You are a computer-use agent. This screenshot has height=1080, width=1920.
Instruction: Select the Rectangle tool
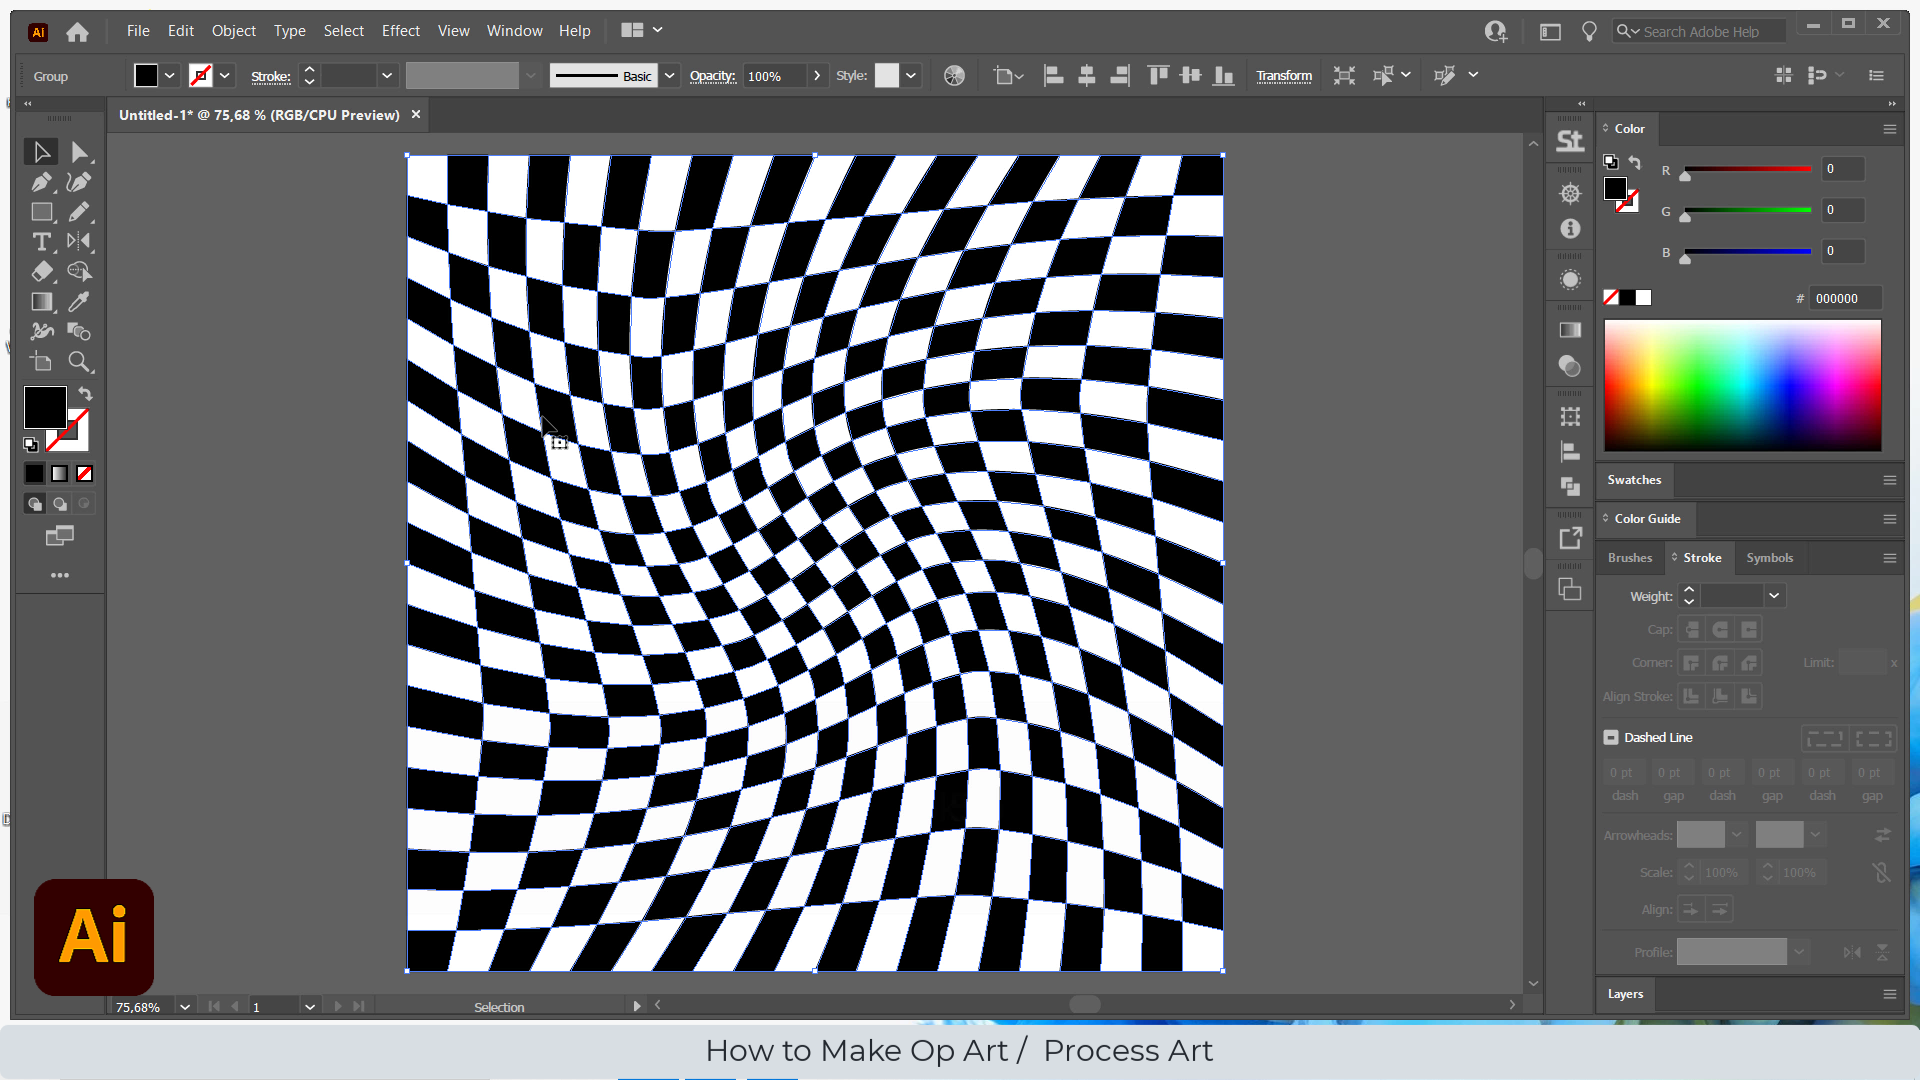(41, 212)
